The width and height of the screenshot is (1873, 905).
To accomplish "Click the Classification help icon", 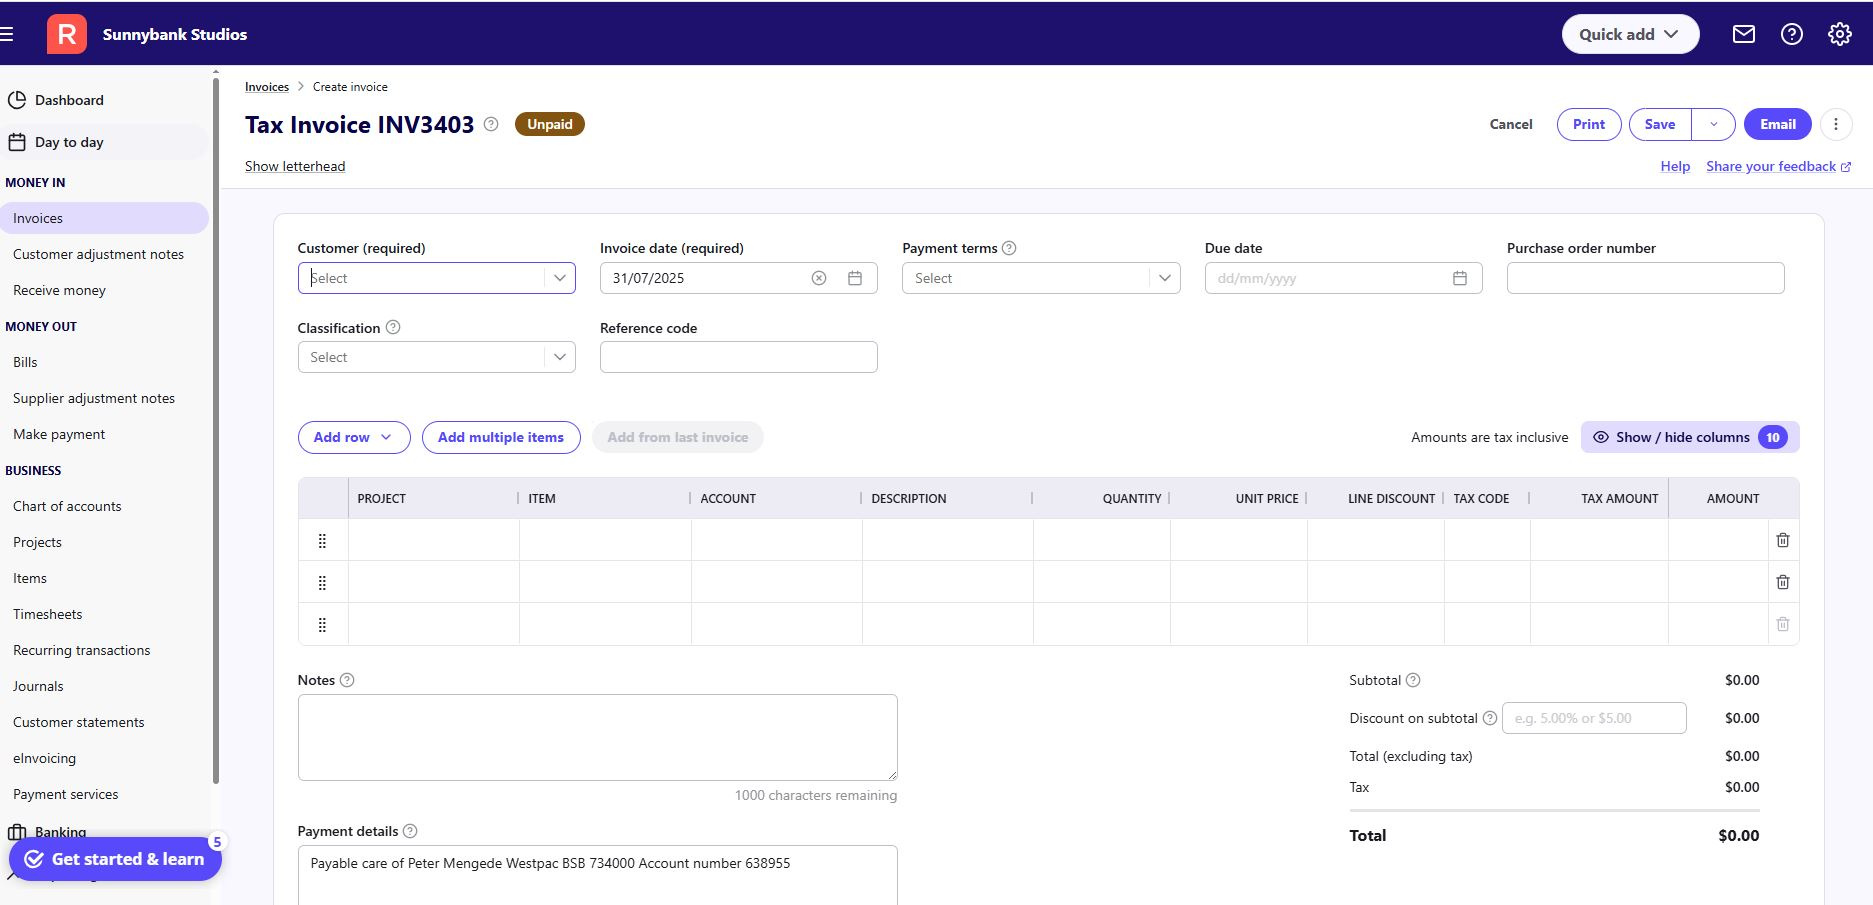I will click(x=393, y=327).
